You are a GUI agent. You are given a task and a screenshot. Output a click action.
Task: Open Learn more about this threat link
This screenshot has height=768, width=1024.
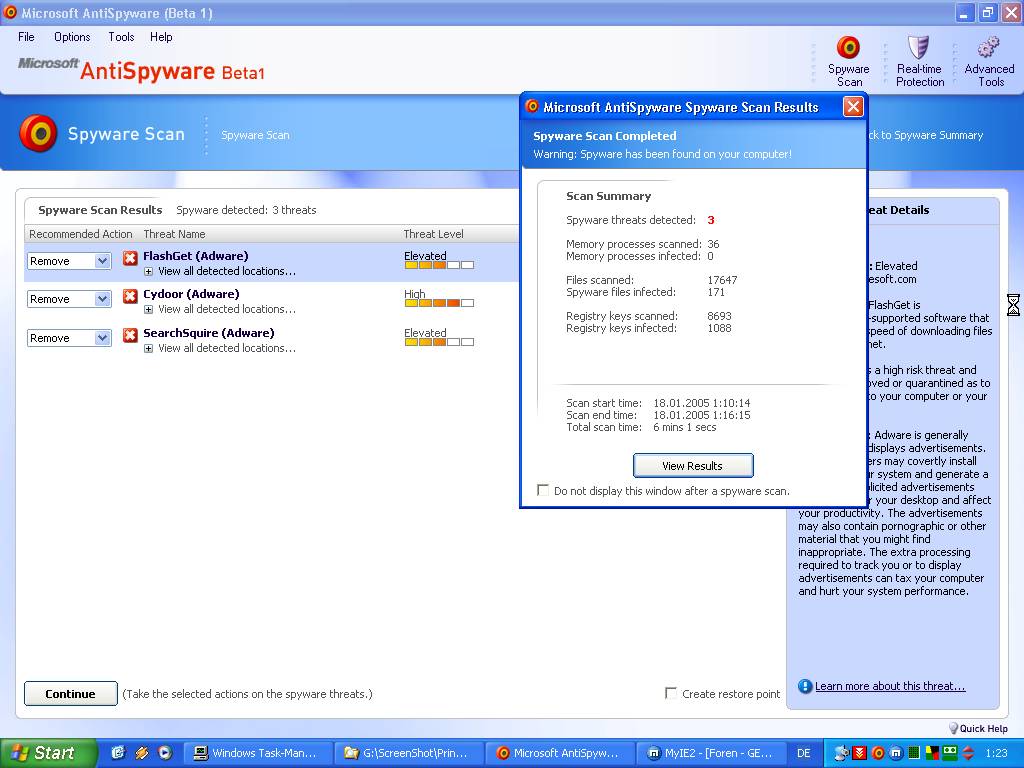pyautogui.click(x=890, y=686)
